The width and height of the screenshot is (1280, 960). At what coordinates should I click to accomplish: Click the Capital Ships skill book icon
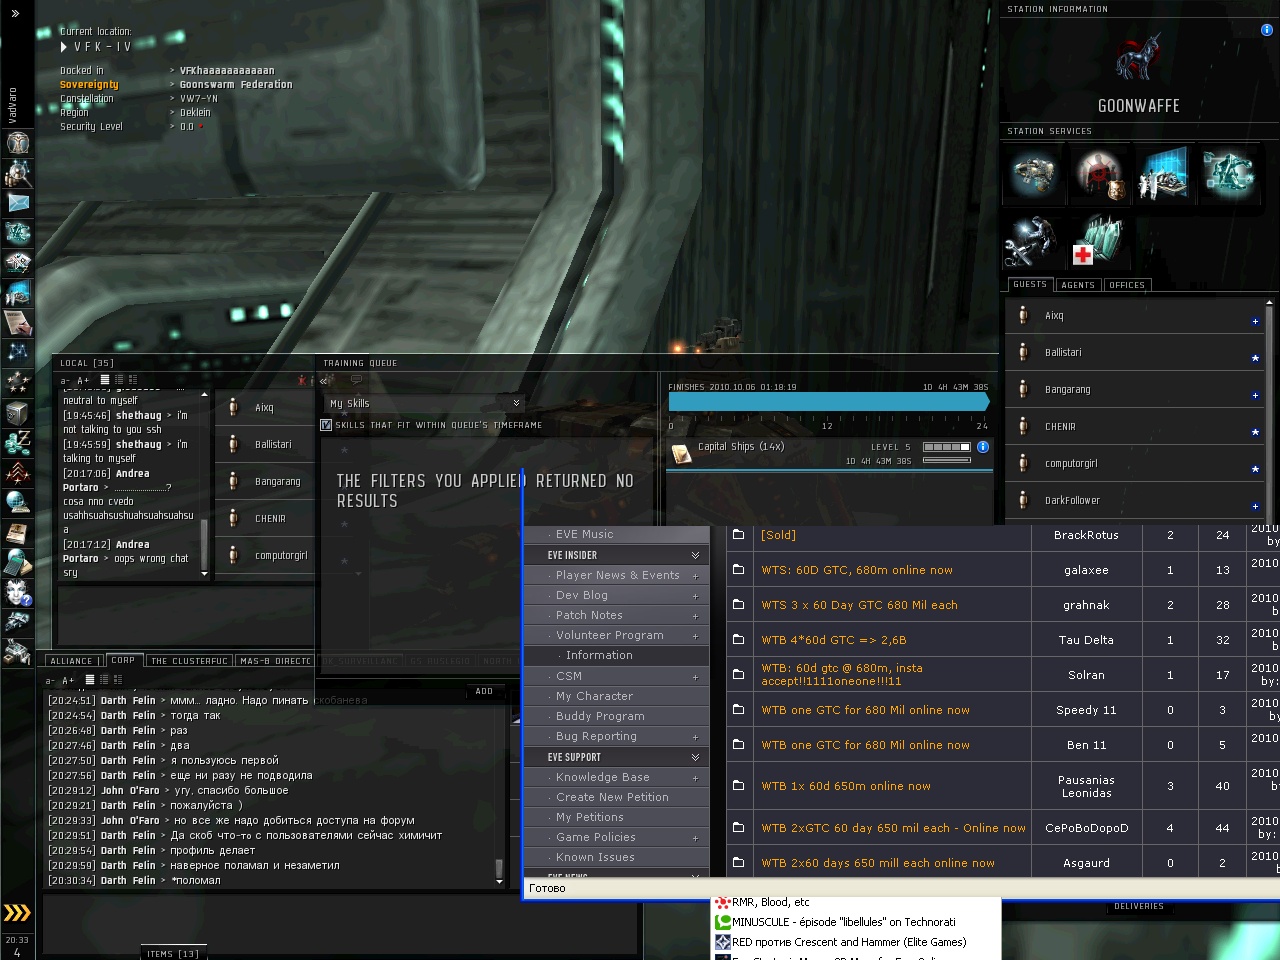[682, 454]
